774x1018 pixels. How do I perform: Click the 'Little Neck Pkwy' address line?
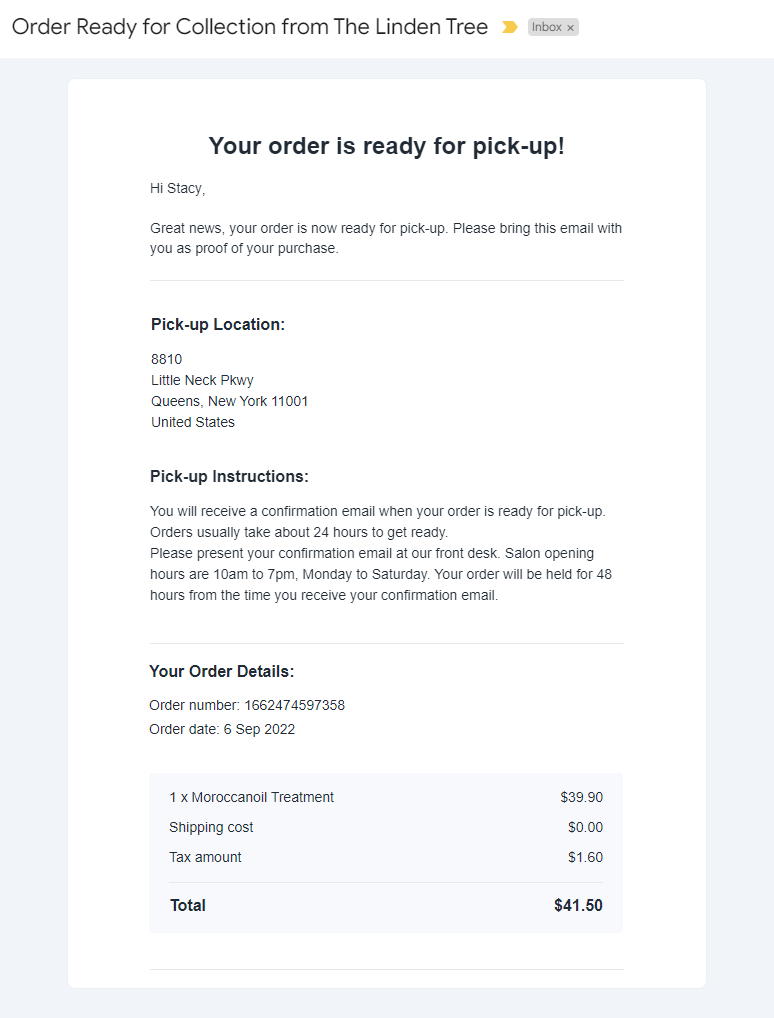[x=202, y=380]
